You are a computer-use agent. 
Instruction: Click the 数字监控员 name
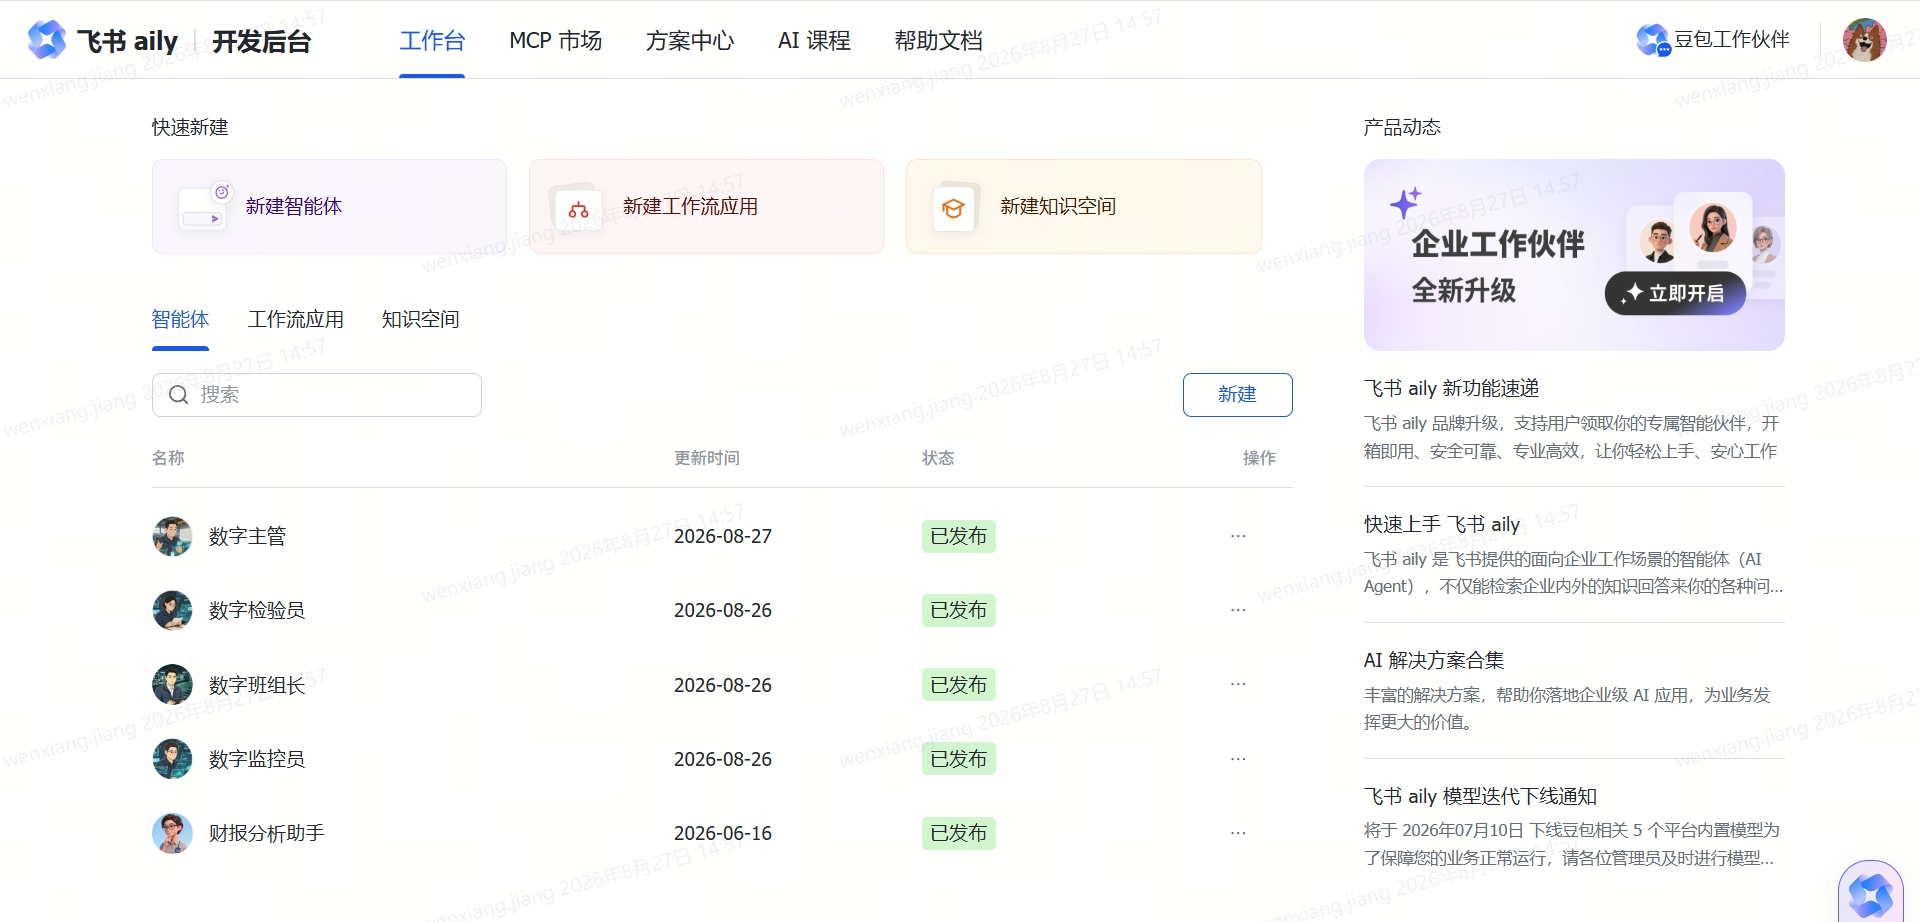(x=257, y=759)
